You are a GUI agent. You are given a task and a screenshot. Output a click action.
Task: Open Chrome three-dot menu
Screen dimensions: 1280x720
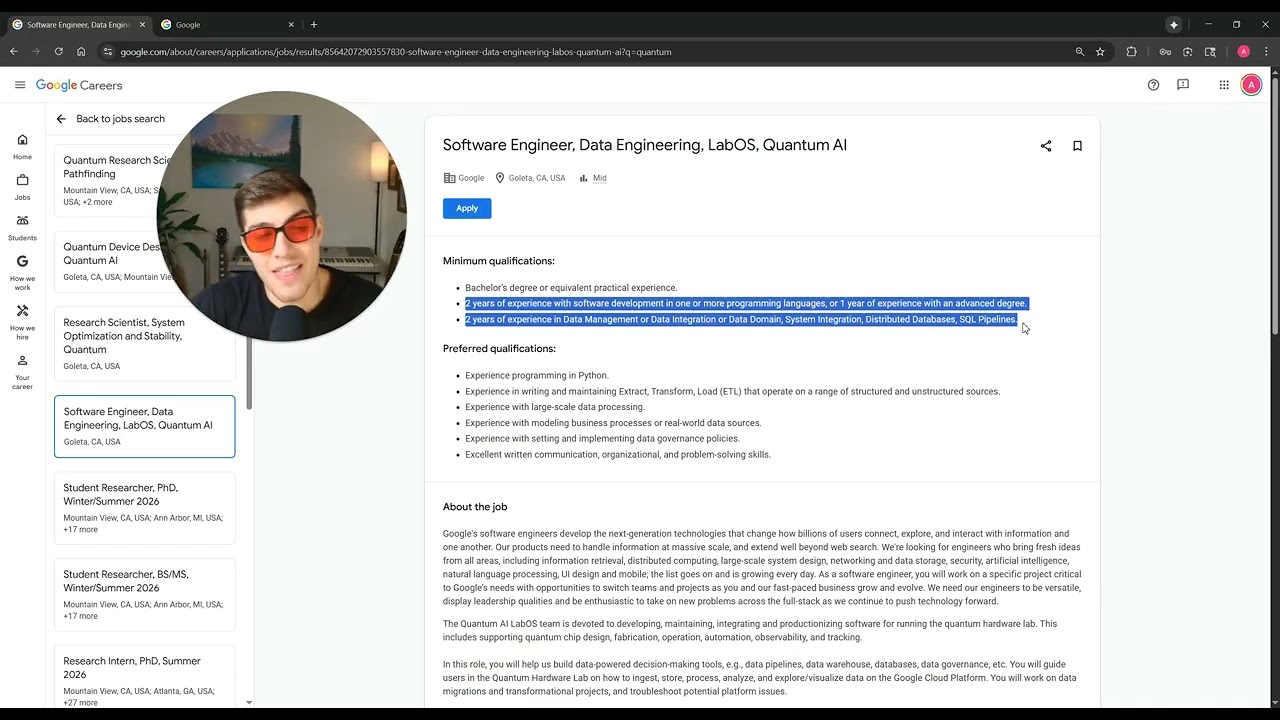tap(1266, 52)
